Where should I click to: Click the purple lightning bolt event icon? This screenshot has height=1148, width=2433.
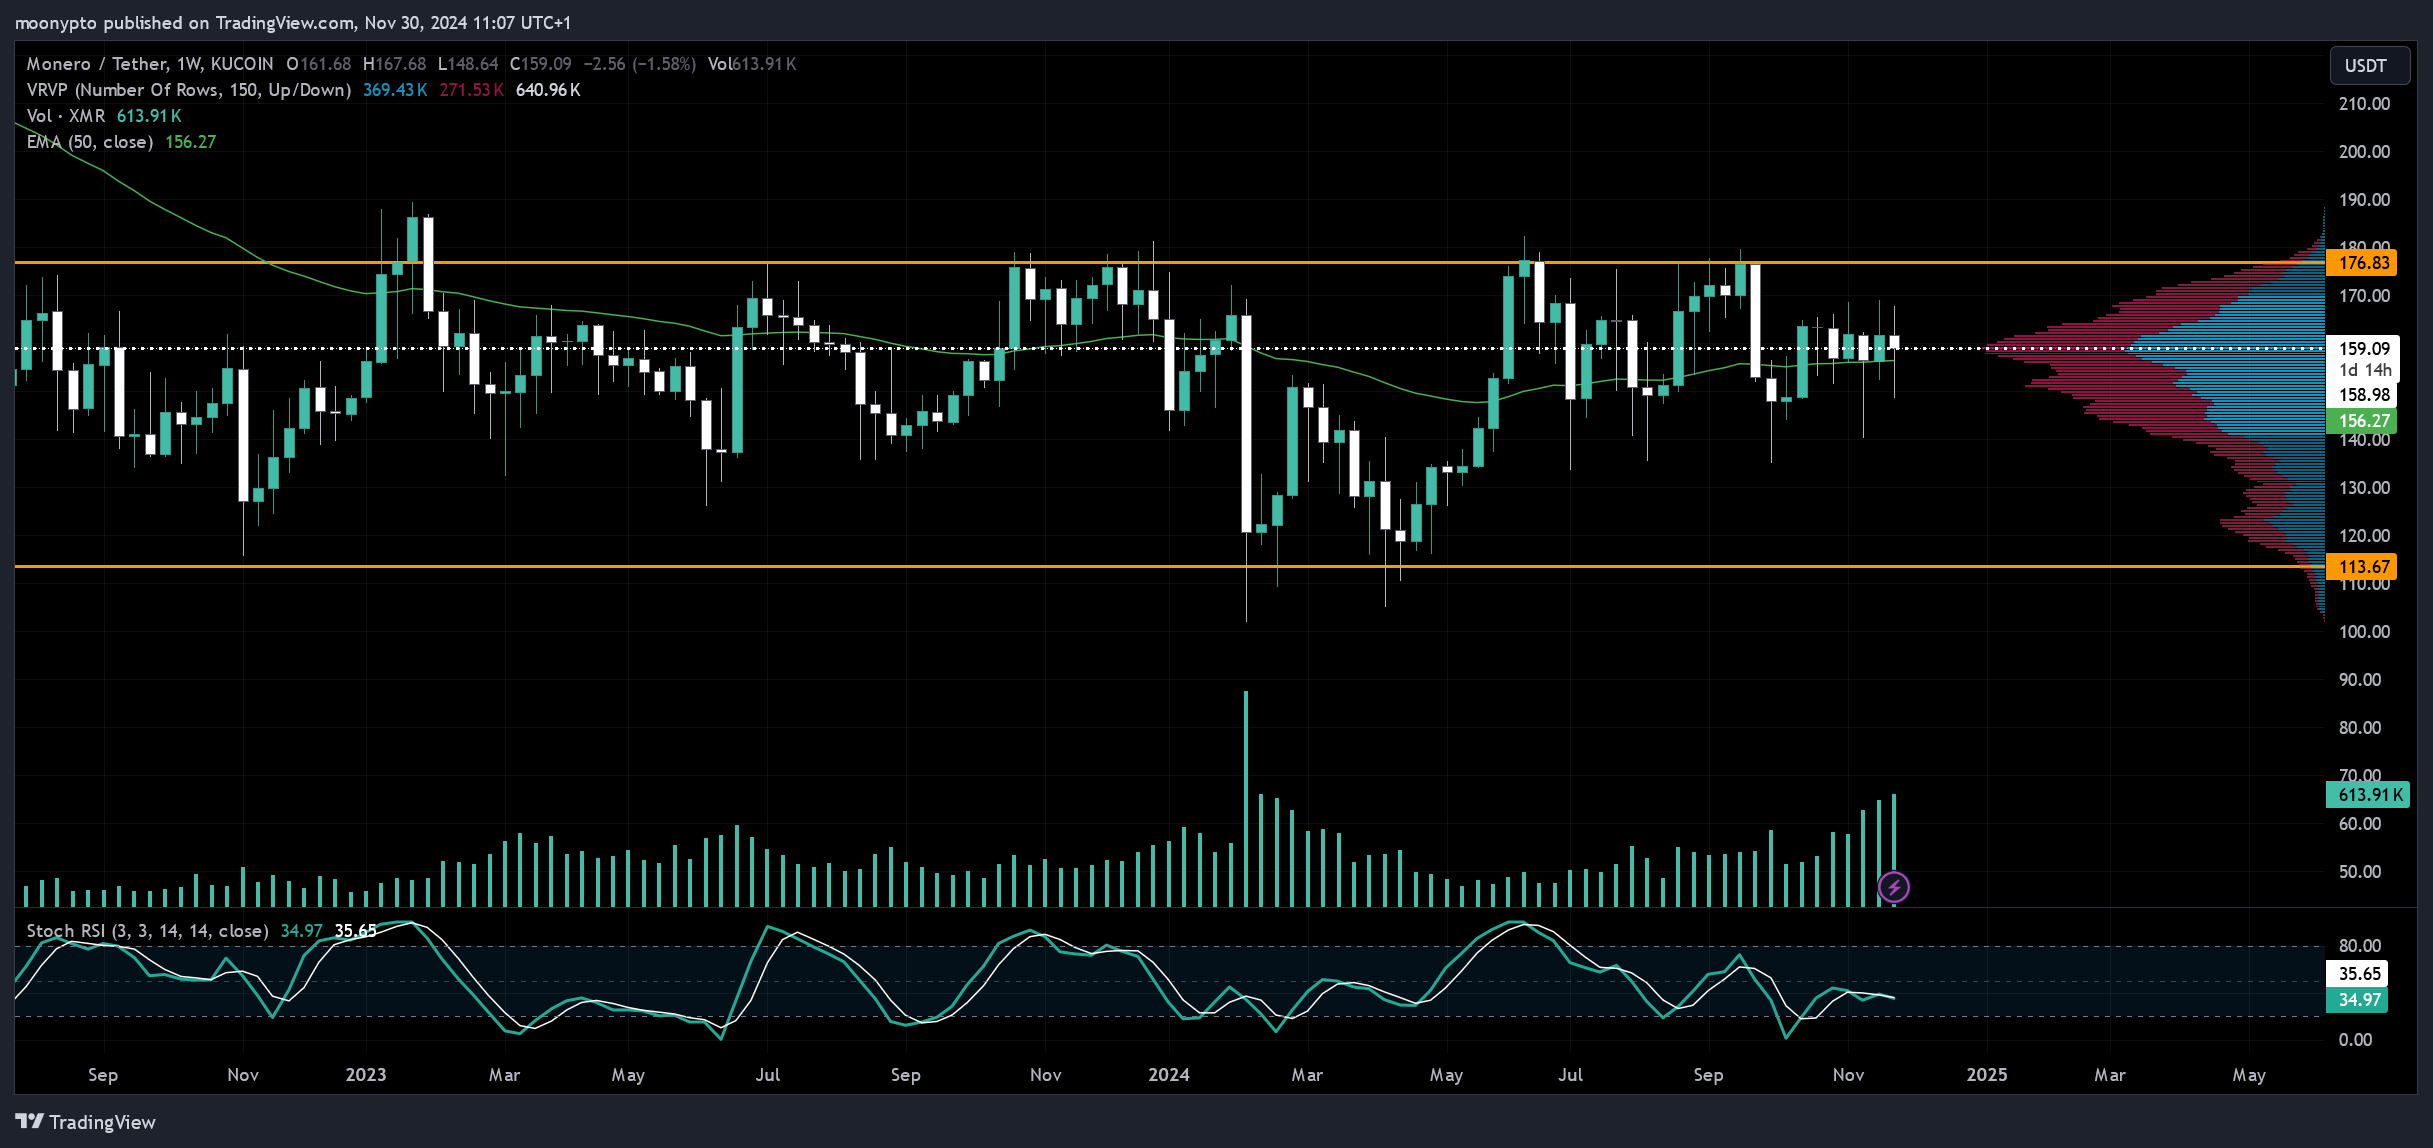click(1893, 887)
